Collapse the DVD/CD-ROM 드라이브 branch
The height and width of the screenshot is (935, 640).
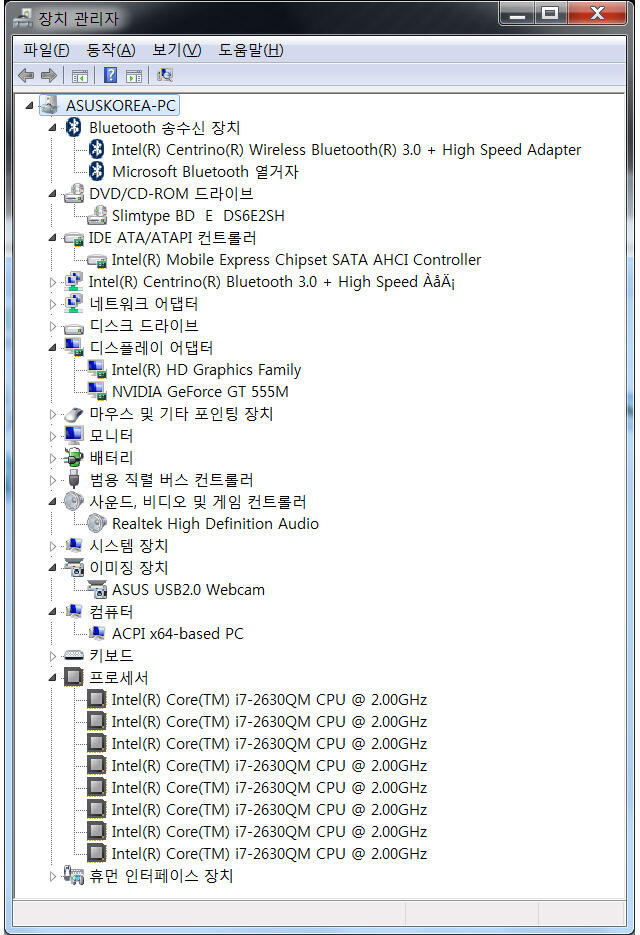[52, 194]
